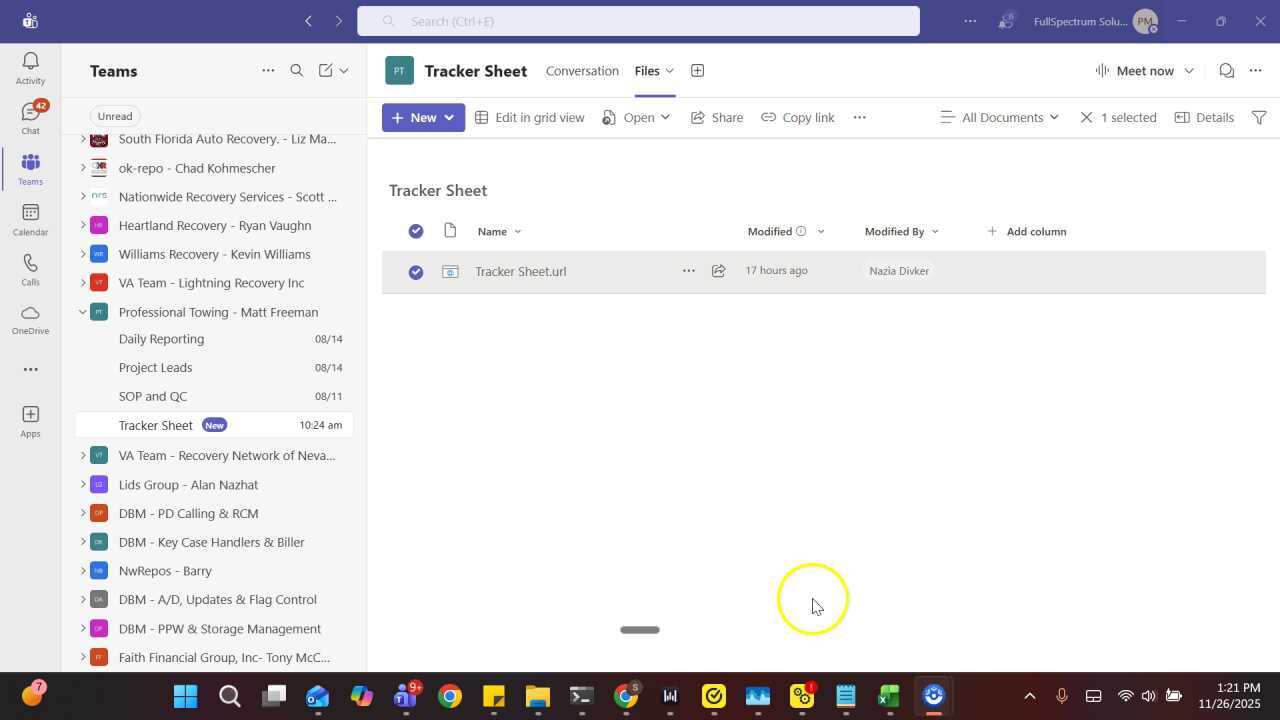Open Settings and more in title bar
Screen dimensions: 1280x720
970,21
